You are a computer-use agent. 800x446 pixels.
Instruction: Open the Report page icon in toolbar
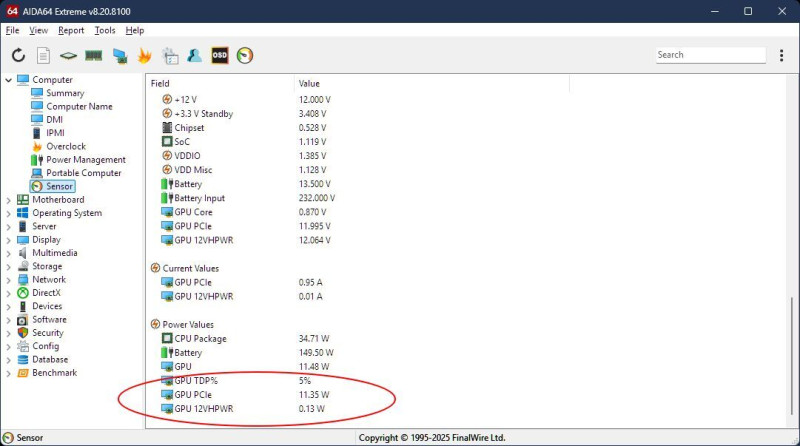pyautogui.click(x=43, y=55)
